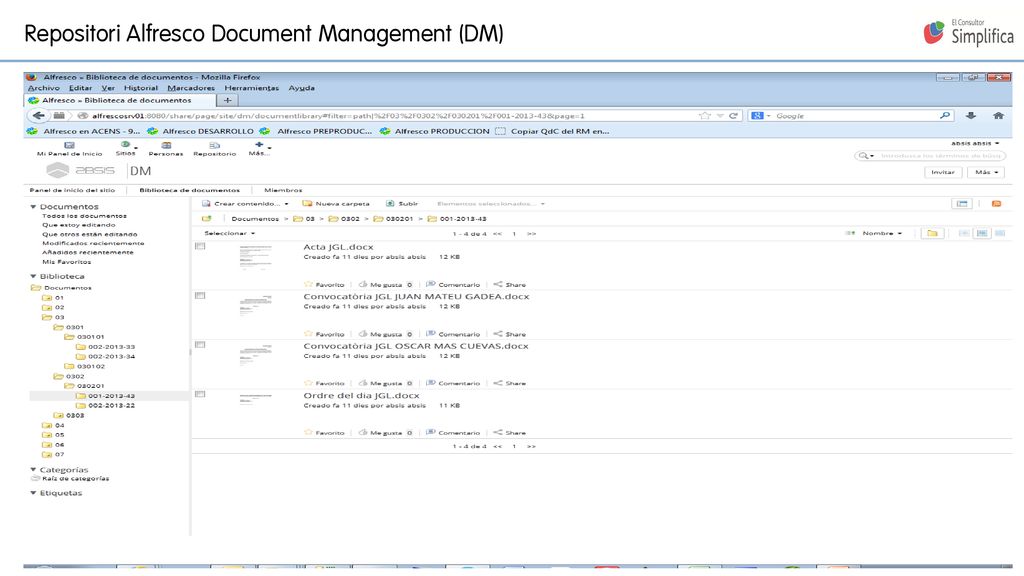Click the Invitar button

click(x=942, y=172)
